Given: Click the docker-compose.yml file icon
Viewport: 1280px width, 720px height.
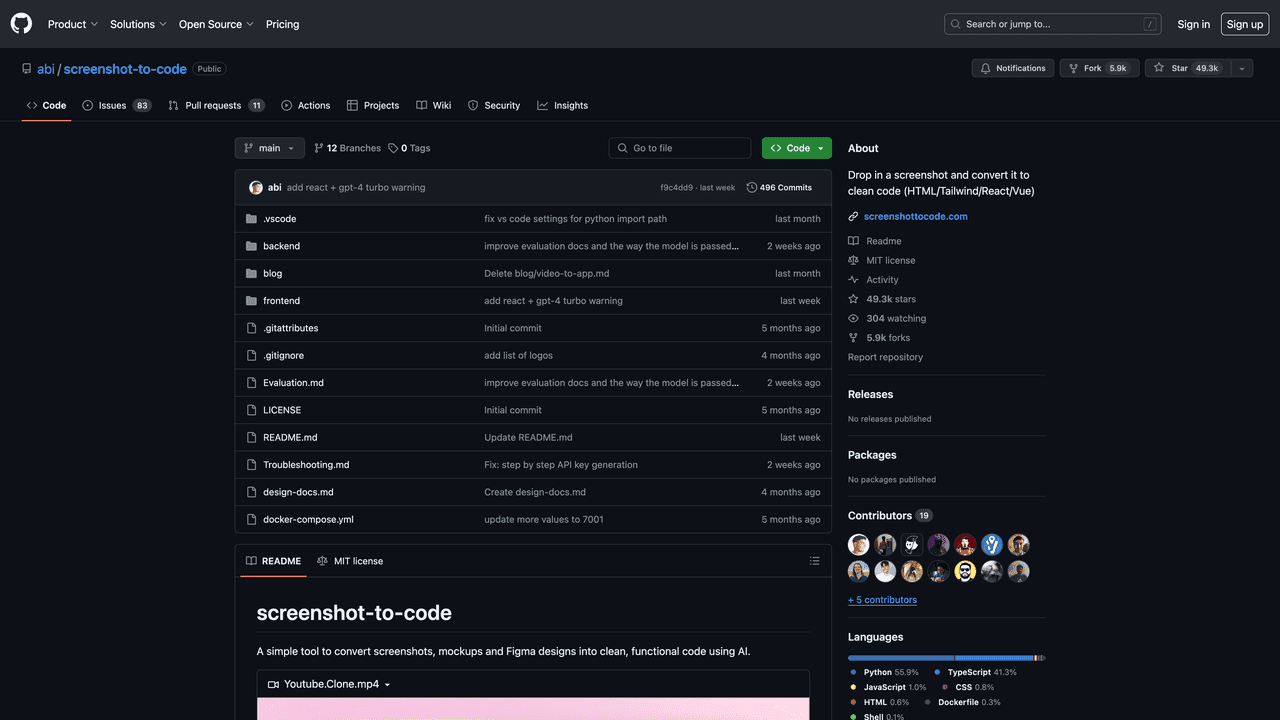Looking at the screenshot, I should click(x=252, y=520).
